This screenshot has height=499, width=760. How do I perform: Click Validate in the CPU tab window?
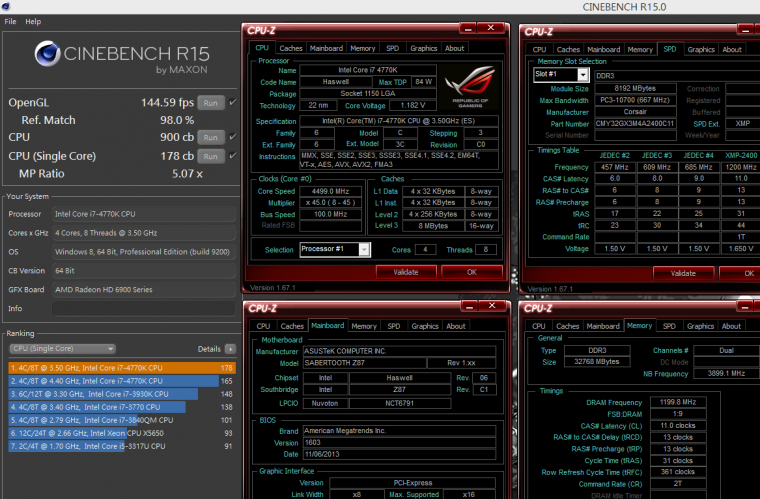tap(405, 271)
